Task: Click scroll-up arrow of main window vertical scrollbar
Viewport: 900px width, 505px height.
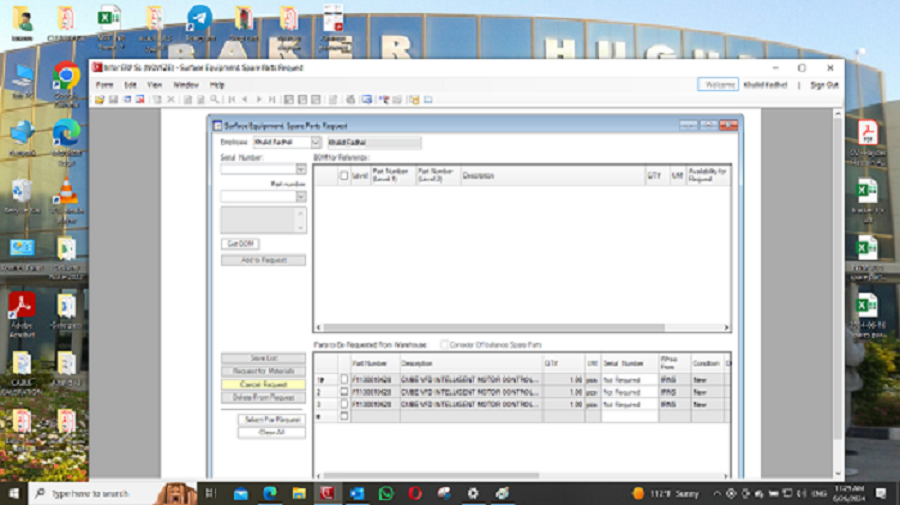Action: [x=837, y=114]
